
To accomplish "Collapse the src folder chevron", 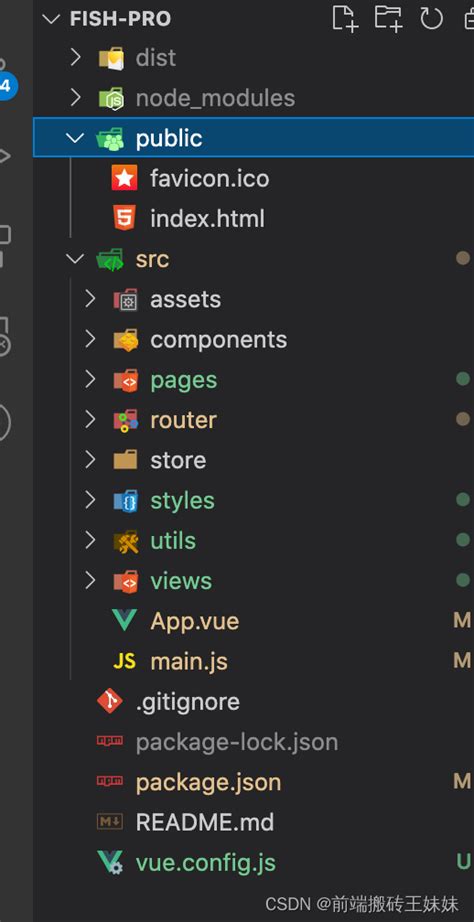I will (x=75, y=259).
